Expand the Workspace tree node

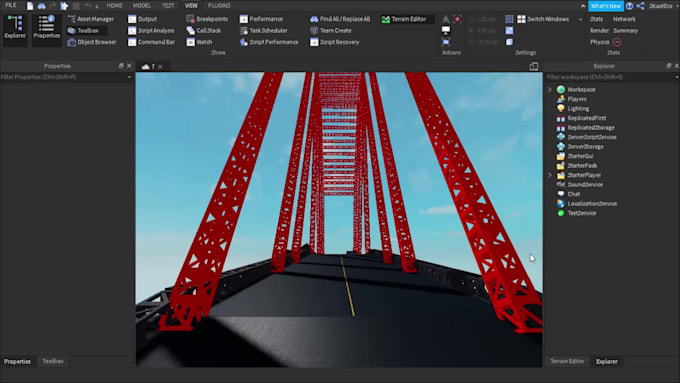click(549, 89)
